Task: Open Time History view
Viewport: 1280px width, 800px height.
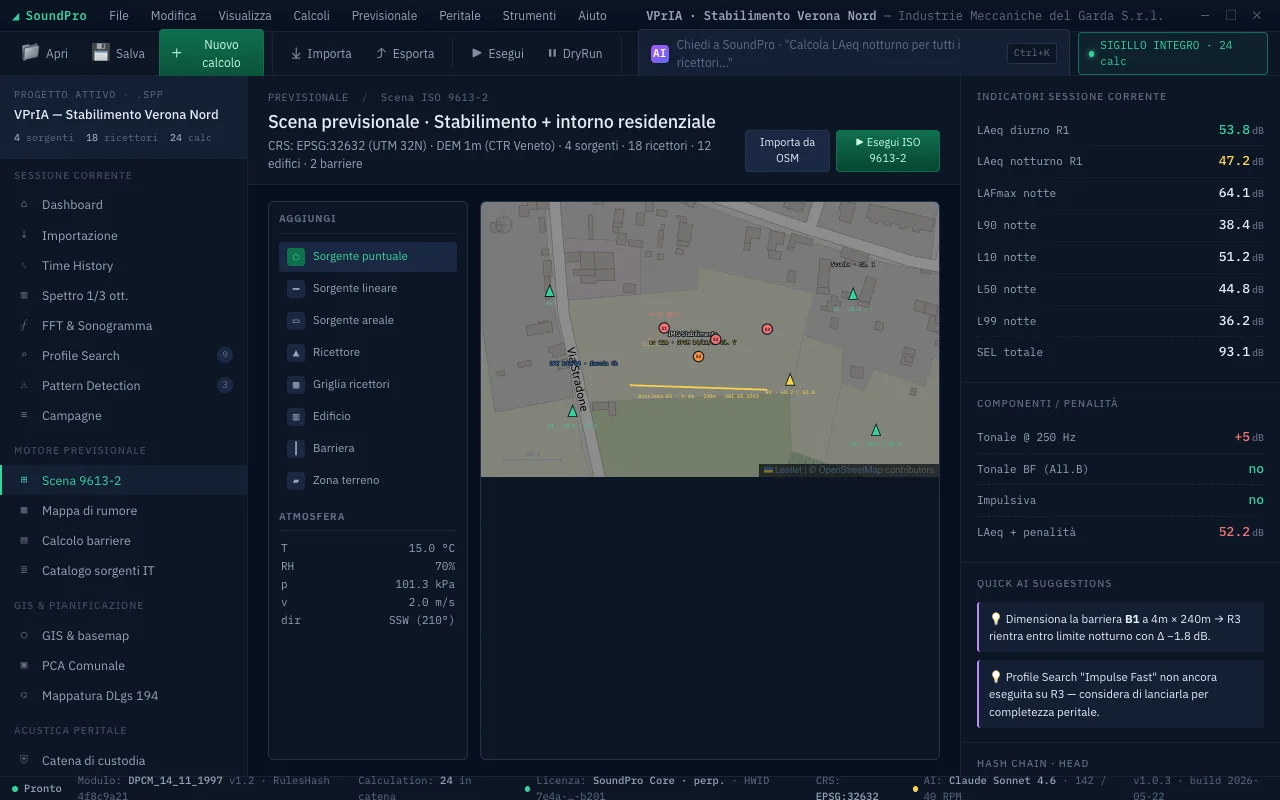Action: click(x=124, y=266)
